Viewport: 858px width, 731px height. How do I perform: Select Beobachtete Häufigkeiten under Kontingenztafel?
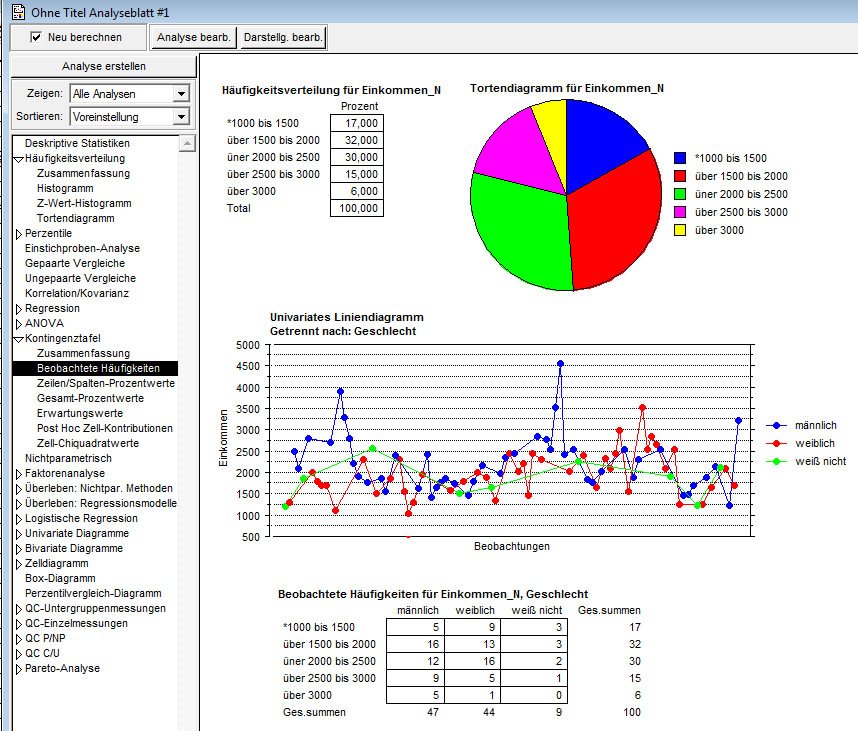click(x=95, y=368)
